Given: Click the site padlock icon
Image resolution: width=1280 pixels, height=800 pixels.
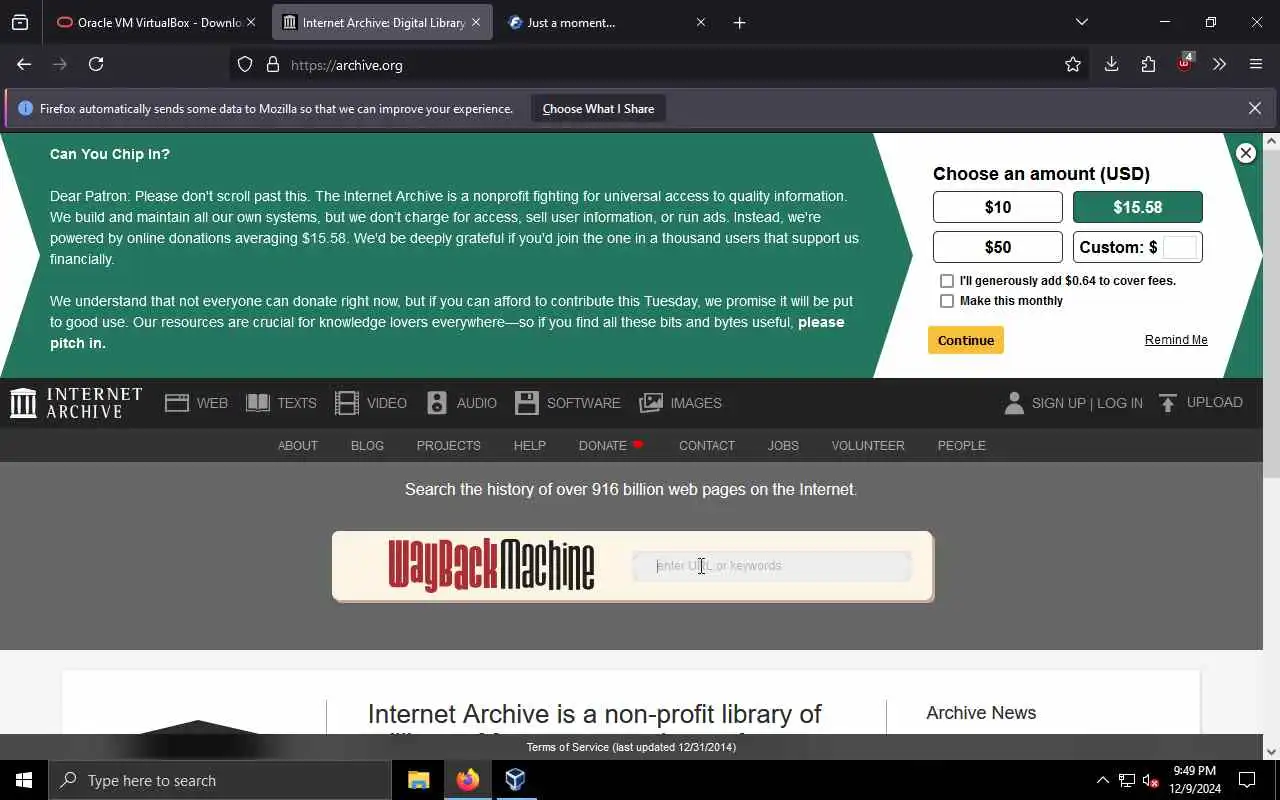Looking at the screenshot, I should (273, 65).
